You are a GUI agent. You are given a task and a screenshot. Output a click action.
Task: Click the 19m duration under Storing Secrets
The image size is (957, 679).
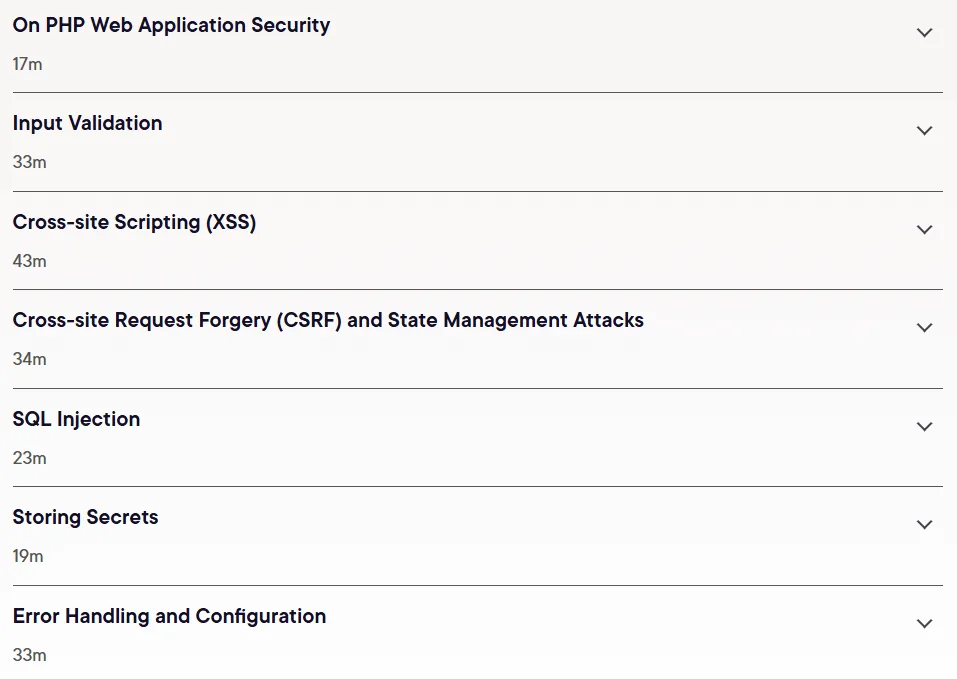(x=28, y=556)
